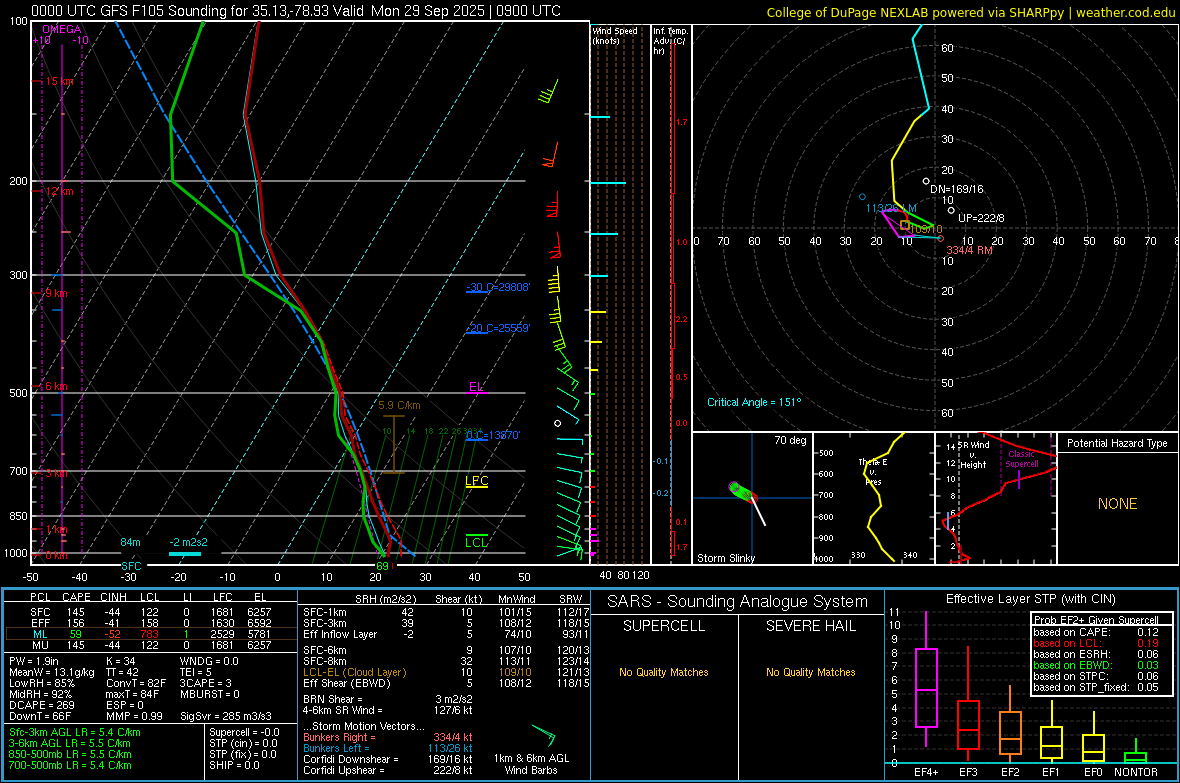The height and width of the screenshot is (783, 1180).
Task: Click the 'Classic Supercell' purple label
Action: point(1021,459)
